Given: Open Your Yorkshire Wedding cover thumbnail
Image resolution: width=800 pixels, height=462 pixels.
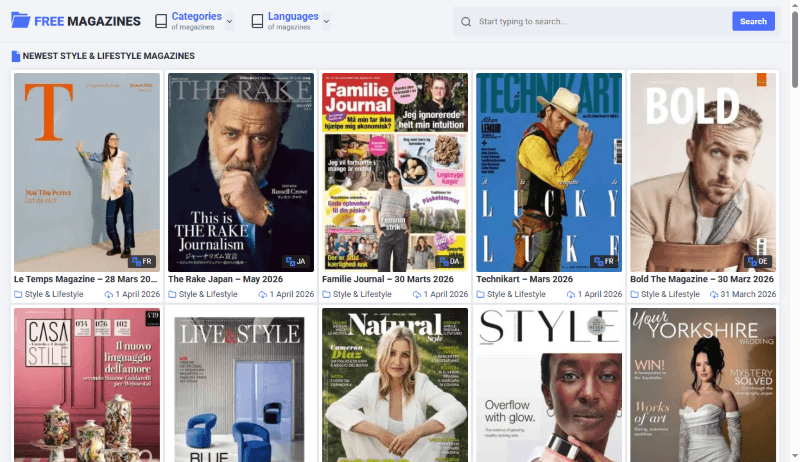Looking at the screenshot, I should (x=703, y=385).
